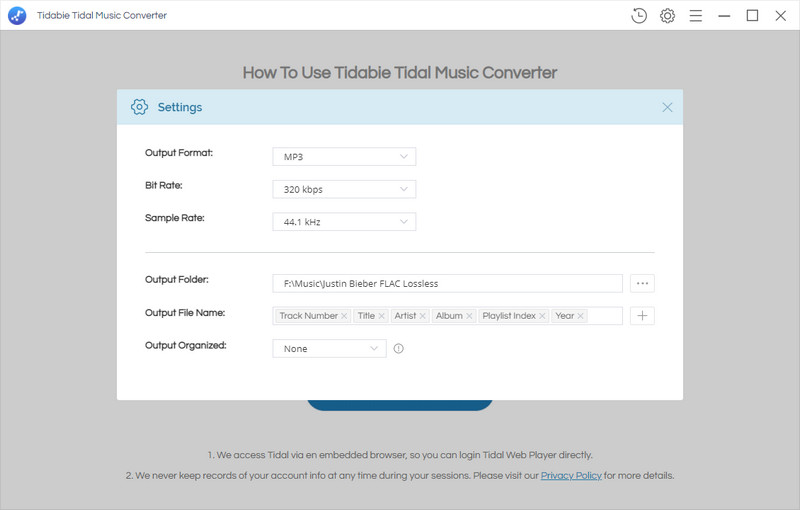Click the Track Number tag label

309,316
